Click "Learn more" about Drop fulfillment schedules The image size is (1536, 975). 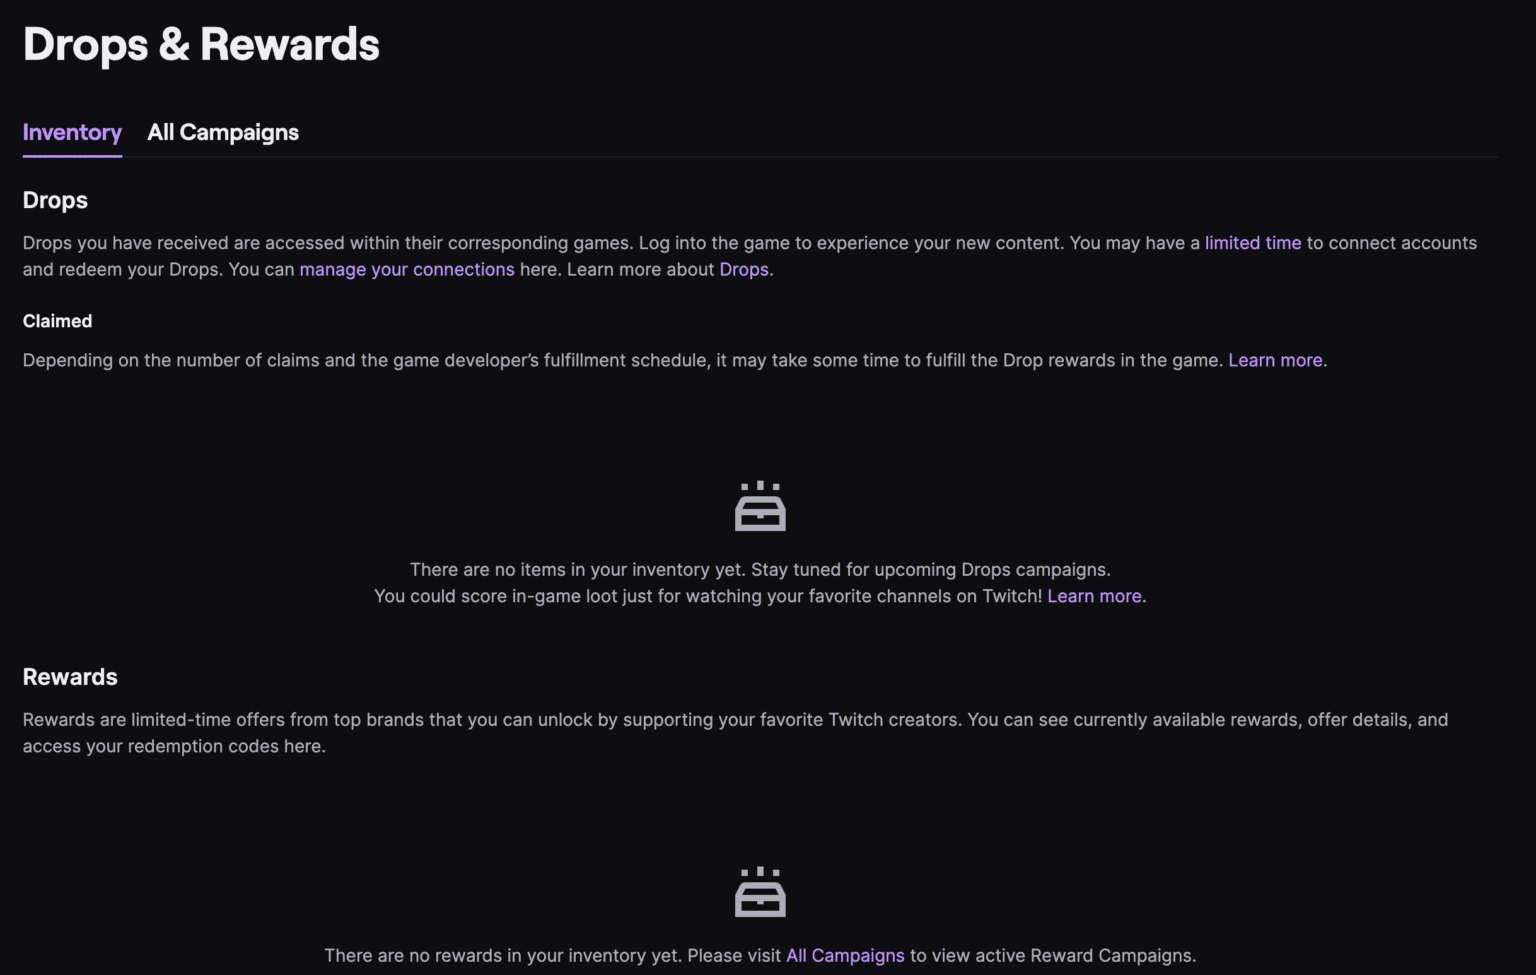[1275, 360]
